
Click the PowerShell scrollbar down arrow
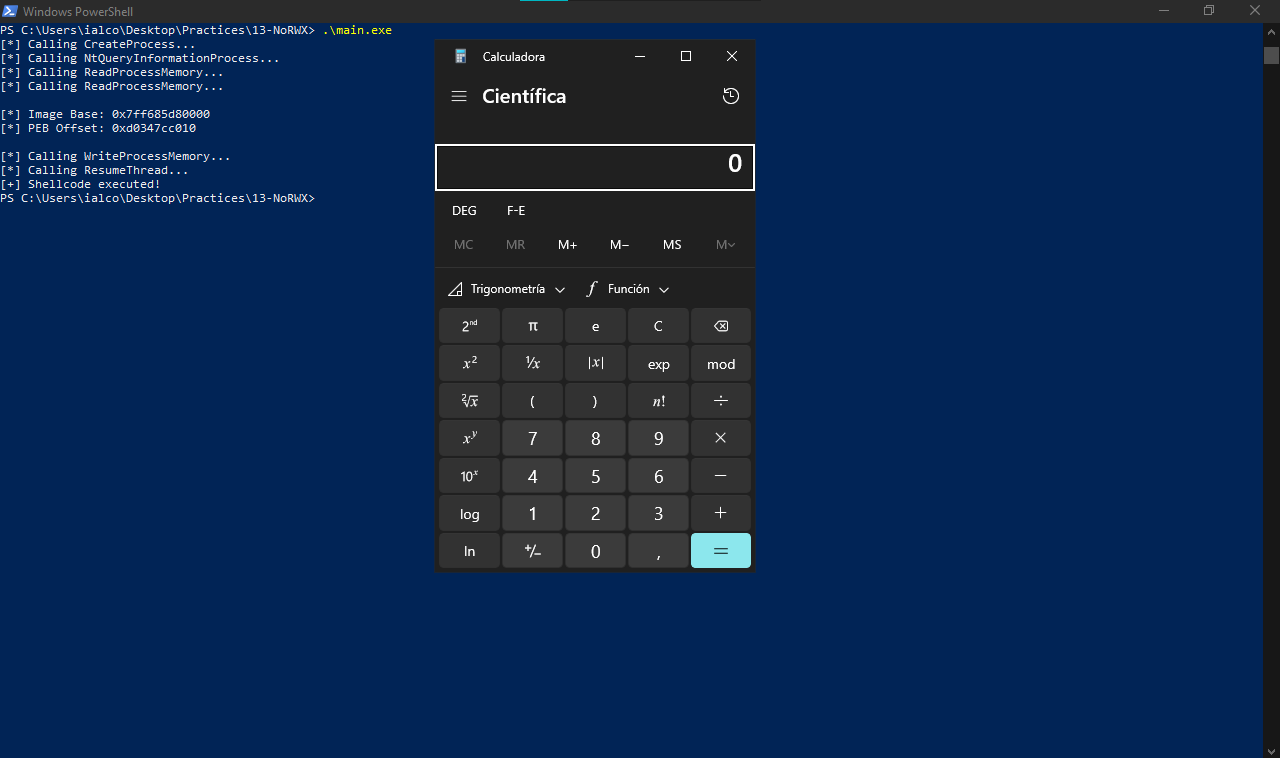point(1271,749)
